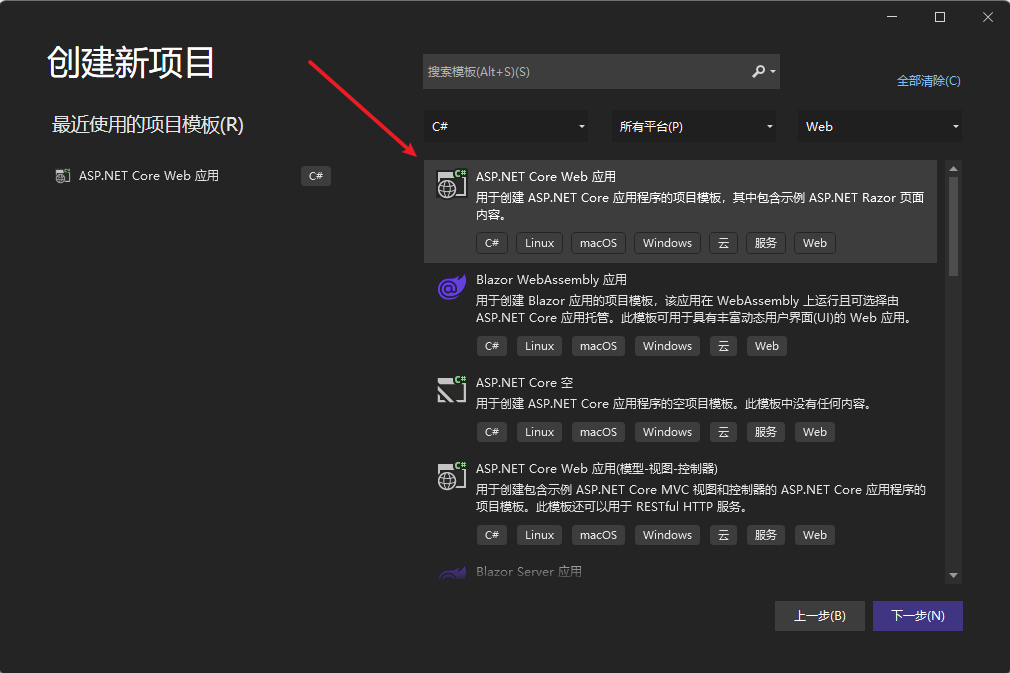Screen dimensions: 1010x673
Task: Select Blazor Server 应用 template
Action: coord(680,571)
